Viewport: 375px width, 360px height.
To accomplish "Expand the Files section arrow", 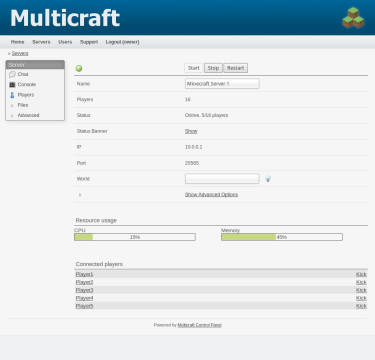I will click(12, 105).
